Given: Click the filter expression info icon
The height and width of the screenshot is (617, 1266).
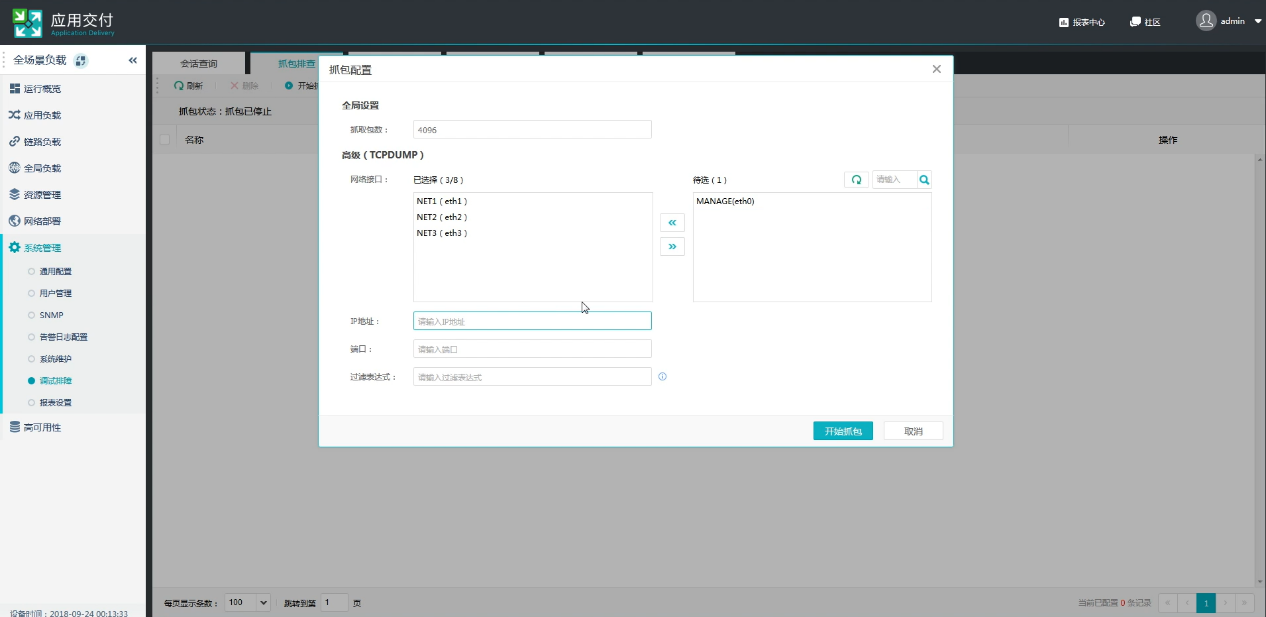Looking at the screenshot, I should coord(662,377).
